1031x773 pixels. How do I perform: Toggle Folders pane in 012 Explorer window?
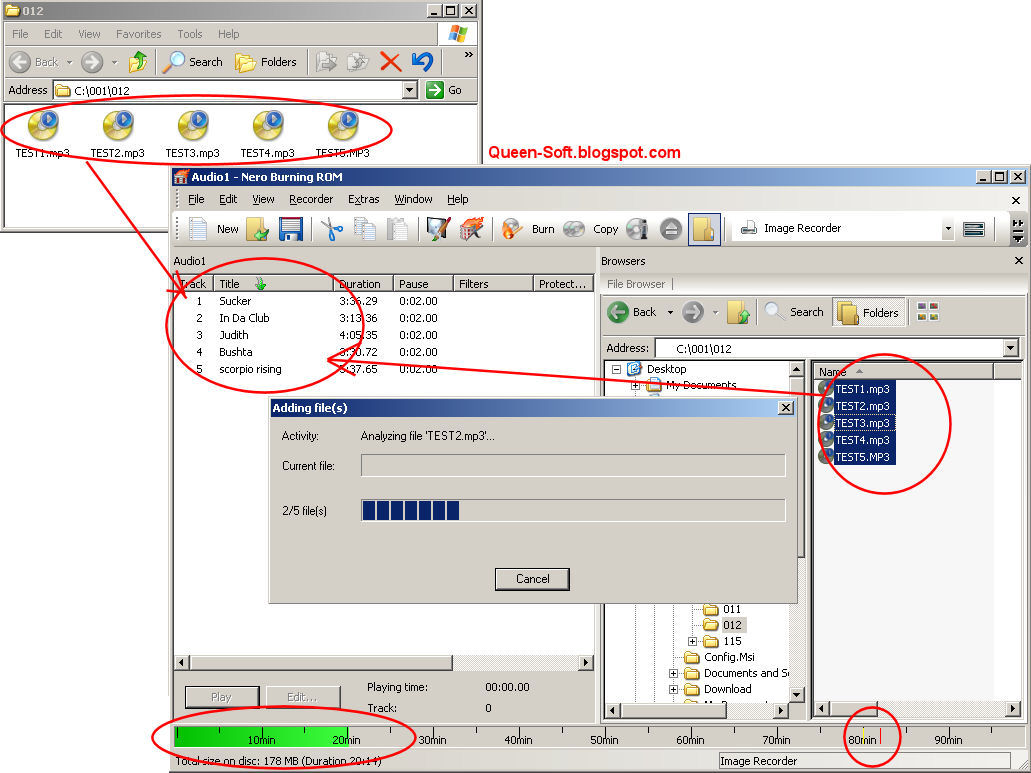pyautogui.click(x=266, y=62)
